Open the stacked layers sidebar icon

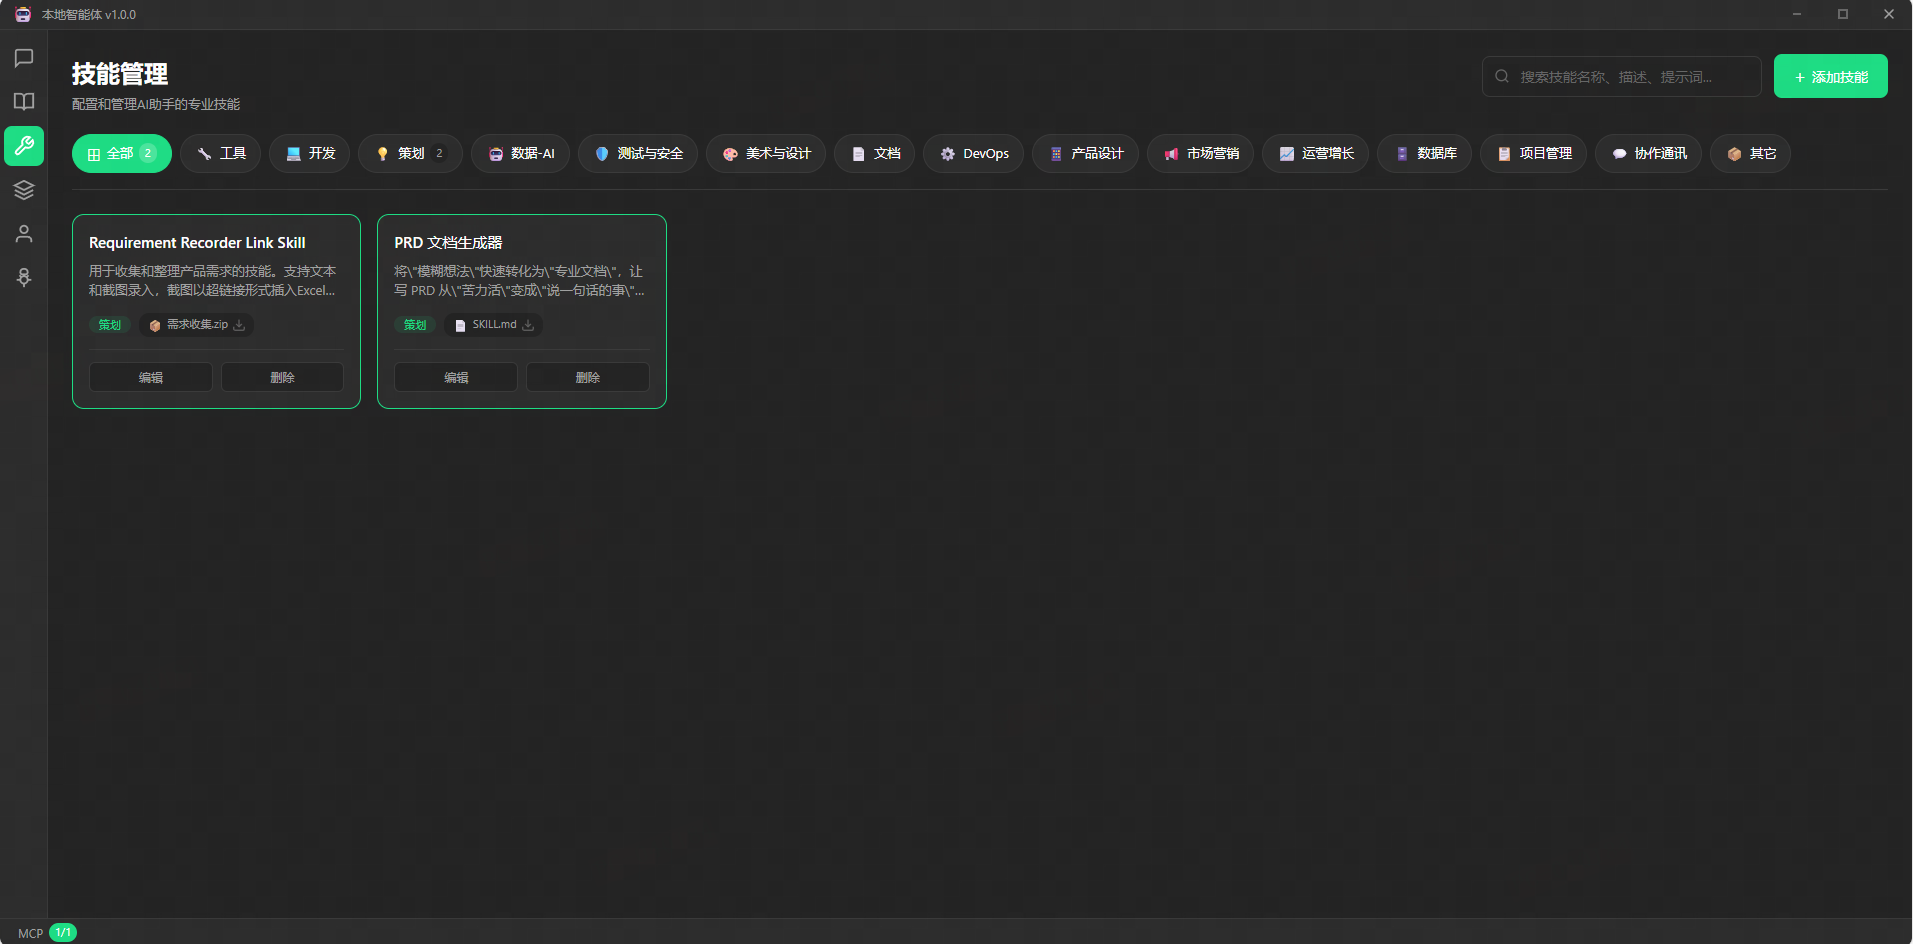24,190
